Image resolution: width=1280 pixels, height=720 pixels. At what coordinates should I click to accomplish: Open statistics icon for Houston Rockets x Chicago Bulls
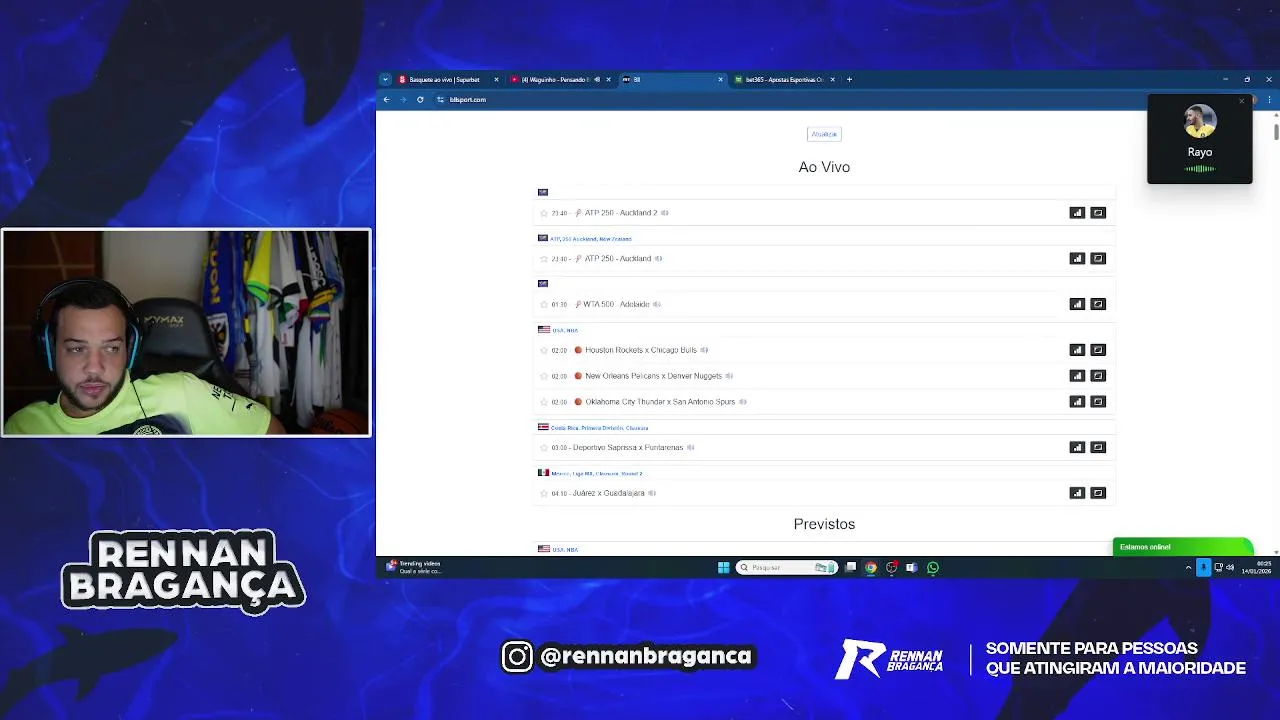tap(1077, 350)
